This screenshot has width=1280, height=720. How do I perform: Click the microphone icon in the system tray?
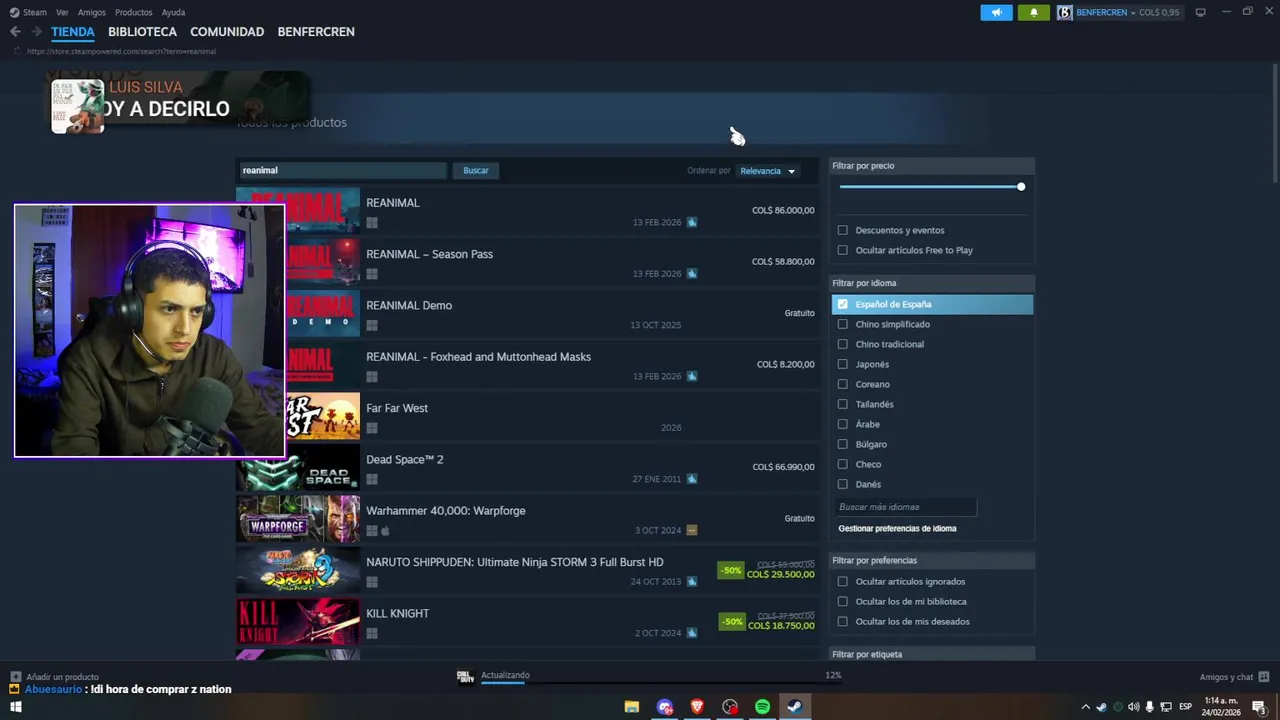tap(1150, 707)
